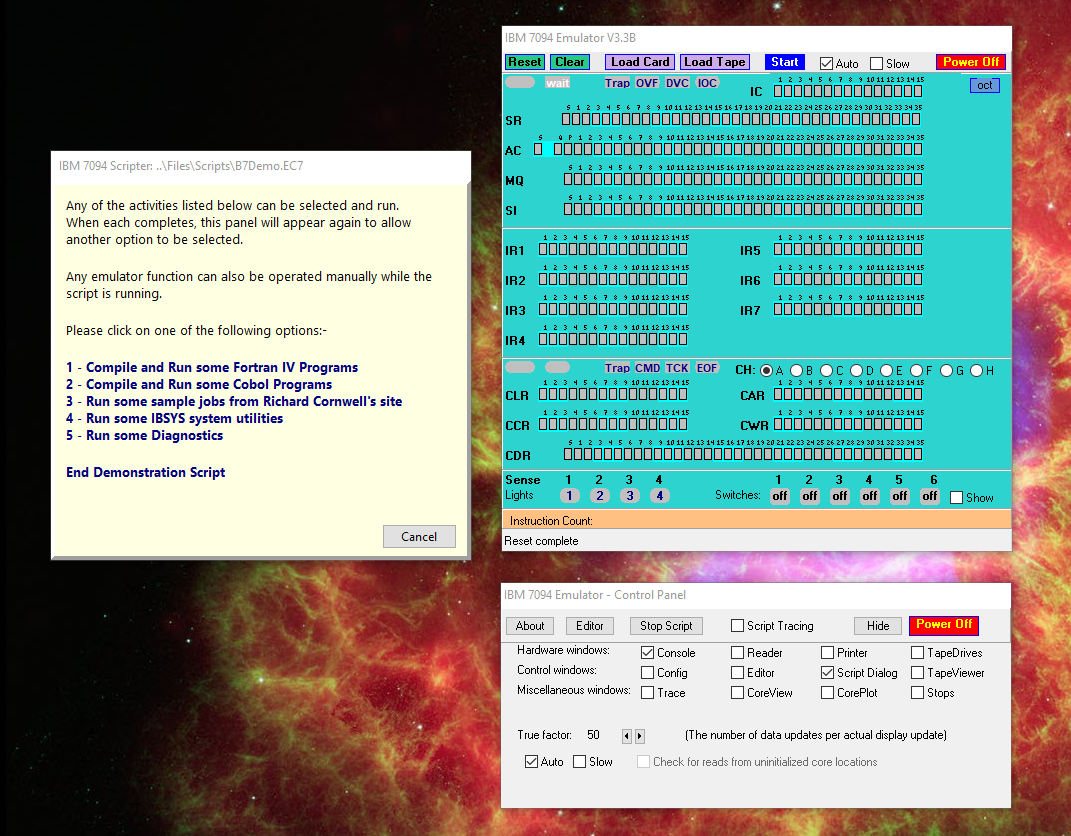Click the EOF channel indicator
This screenshot has width=1071, height=836.
click(x=707, y=368)
